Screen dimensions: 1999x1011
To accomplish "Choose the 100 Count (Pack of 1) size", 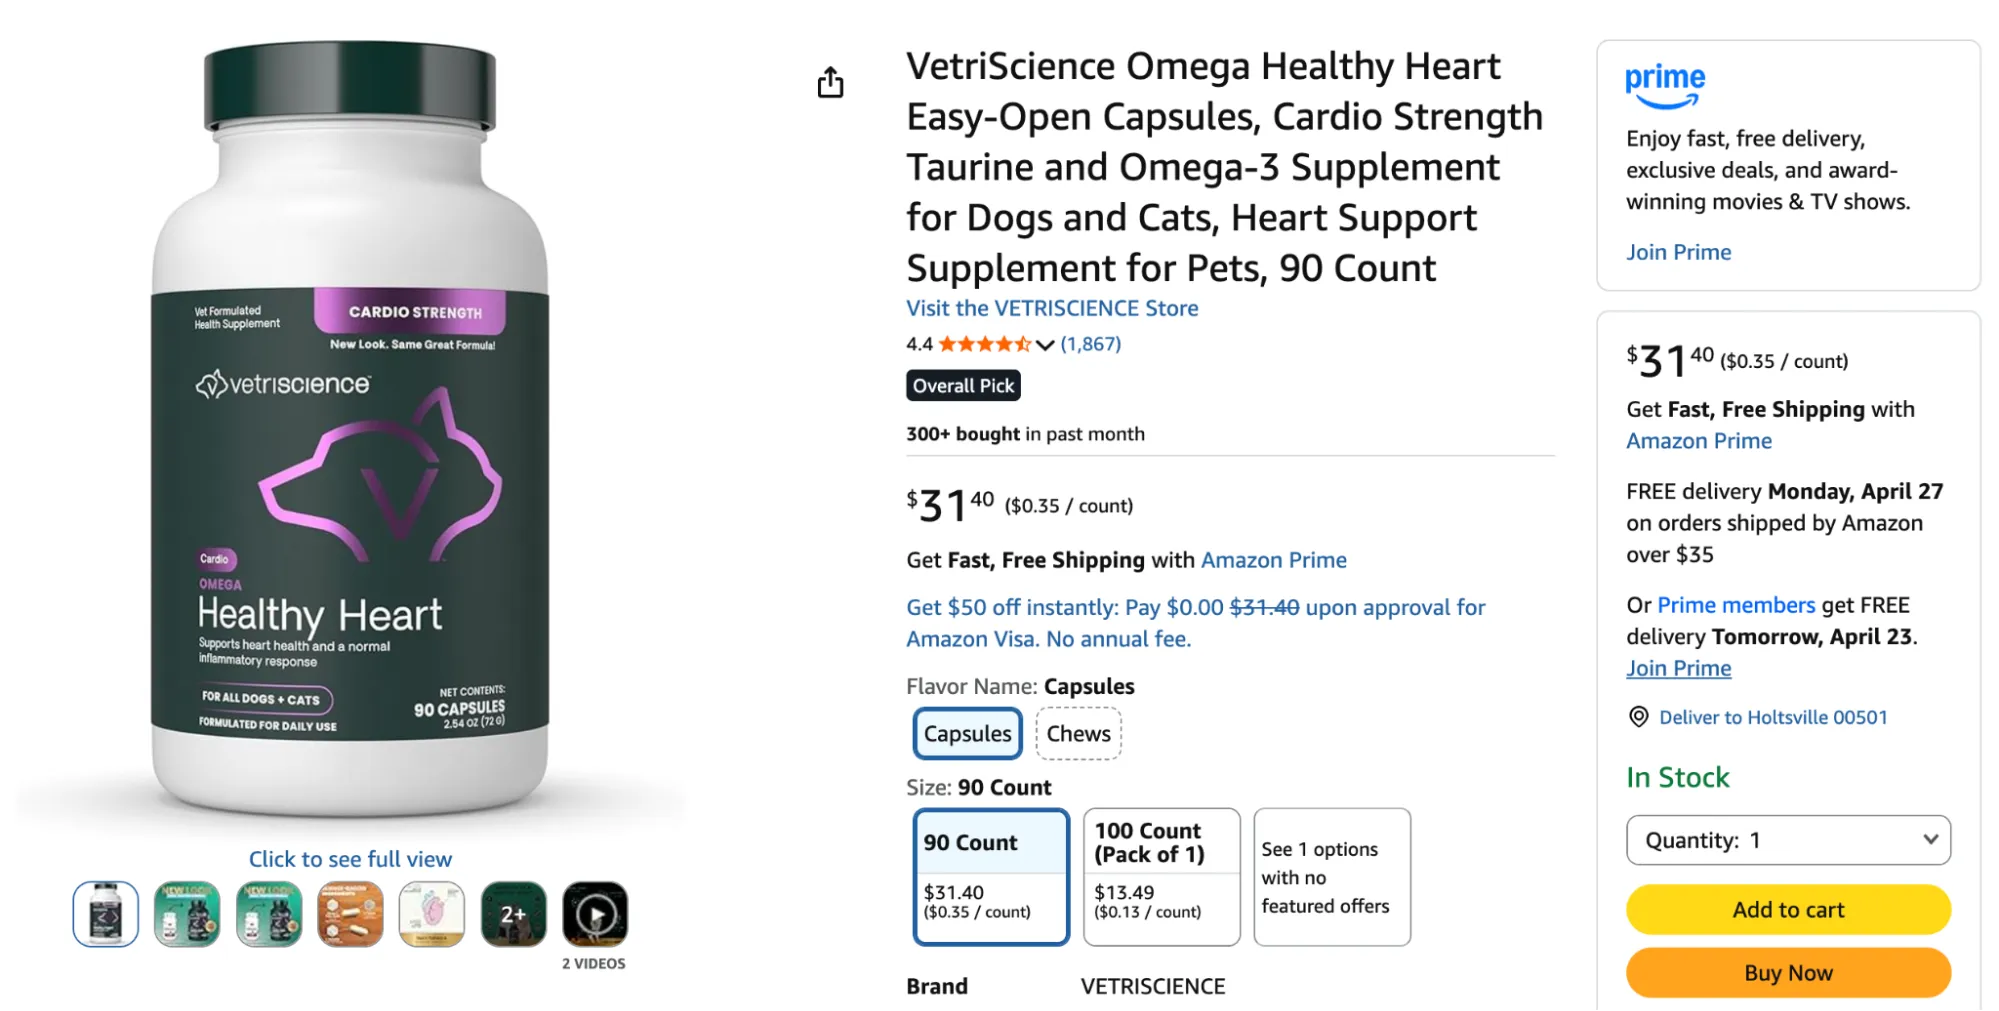I will [x=1161, y=877].
